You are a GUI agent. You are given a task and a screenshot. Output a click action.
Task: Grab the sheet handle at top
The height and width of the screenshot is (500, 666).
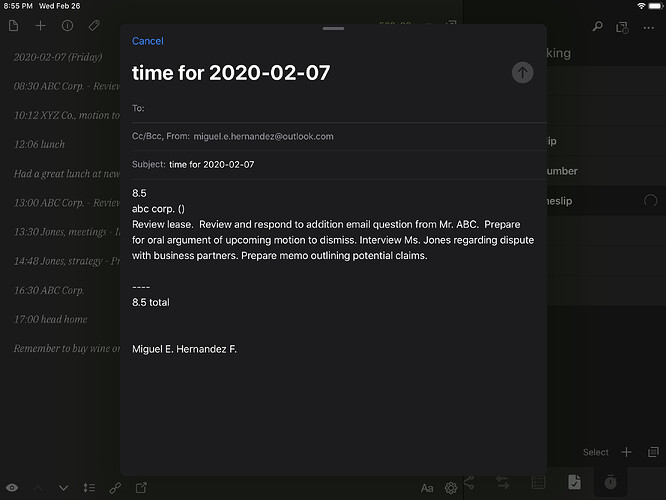point(333,28)
